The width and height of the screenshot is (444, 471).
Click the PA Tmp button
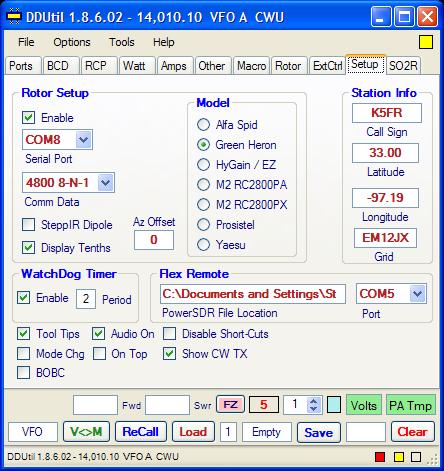[x=411, y=405]
